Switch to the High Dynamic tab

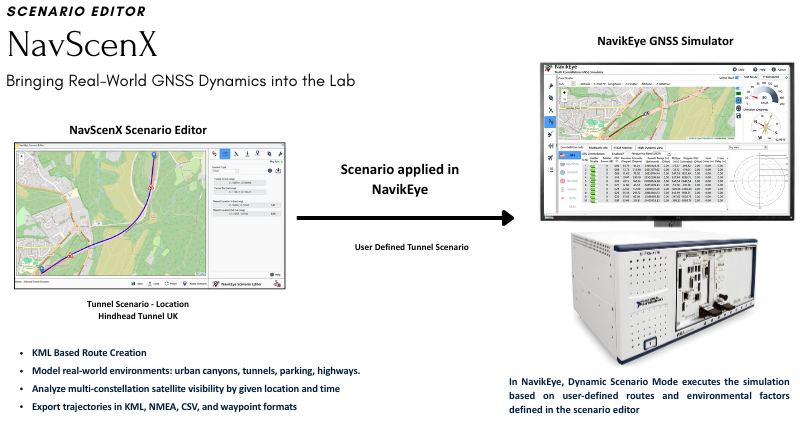pyautogui.click(x=650, y=147)
